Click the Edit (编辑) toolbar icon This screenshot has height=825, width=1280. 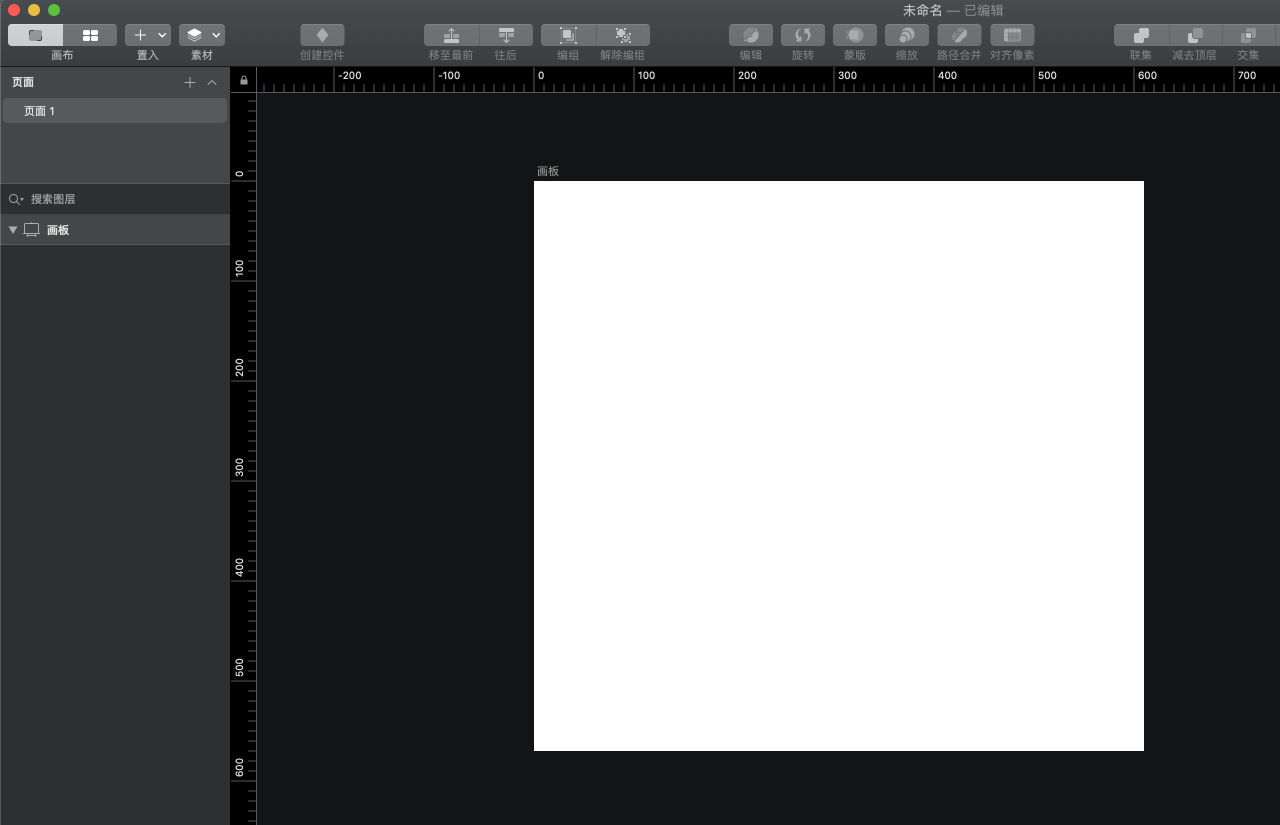point(751,35)
